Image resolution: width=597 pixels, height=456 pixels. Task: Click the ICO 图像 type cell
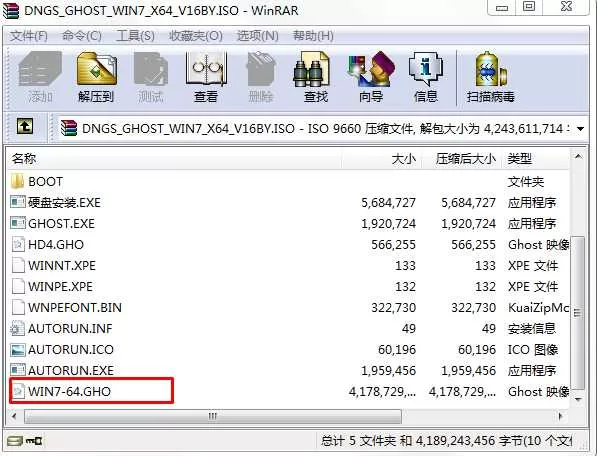533,349
